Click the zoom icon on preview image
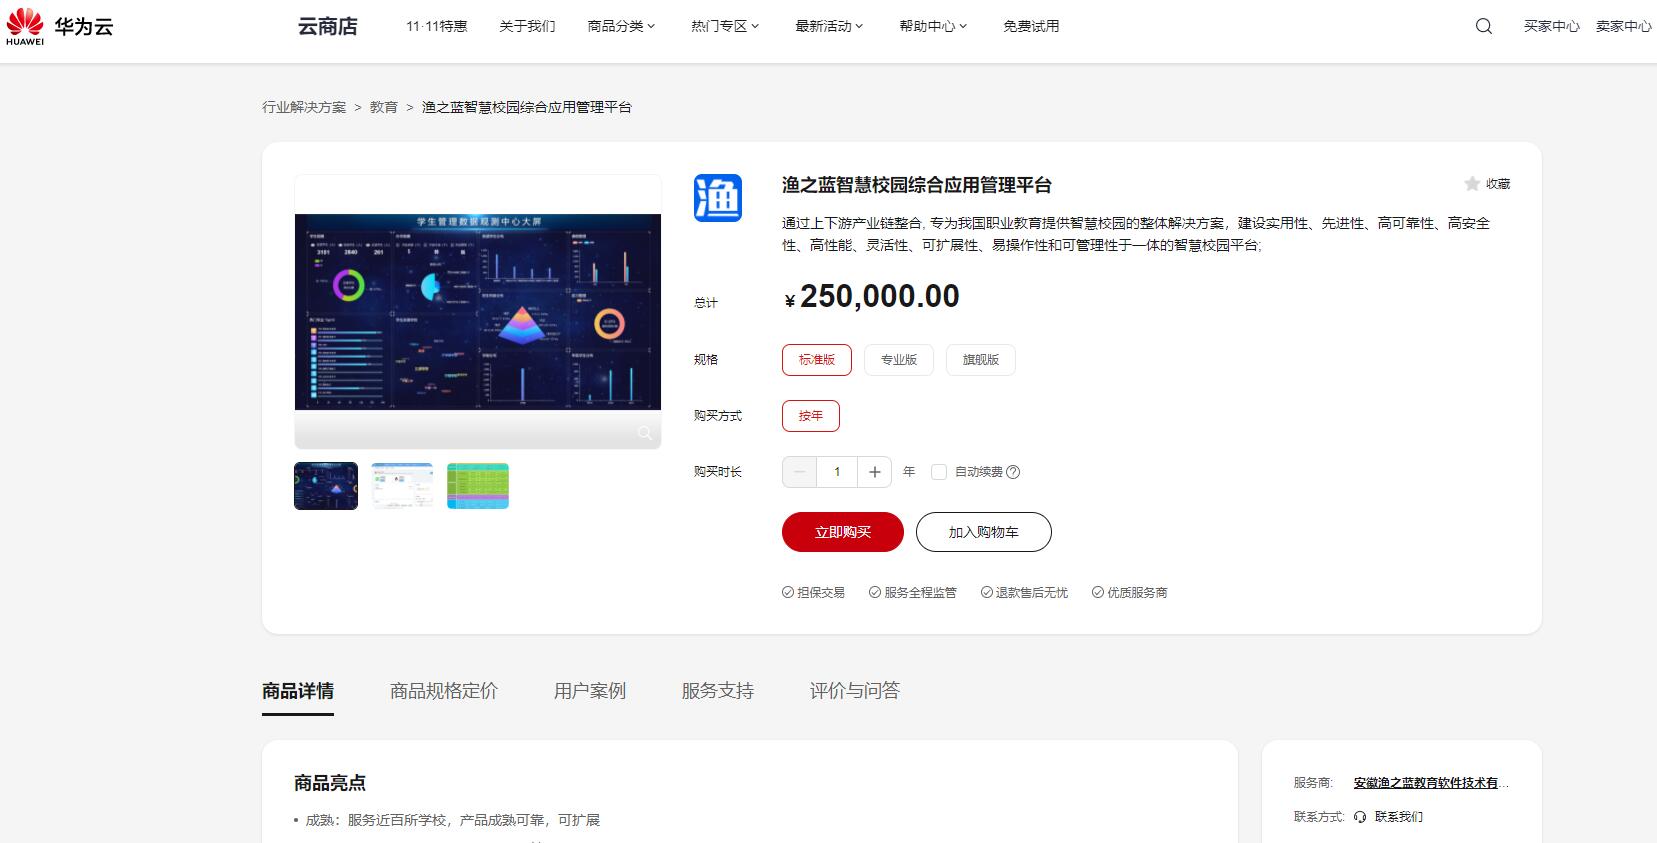 644,432
